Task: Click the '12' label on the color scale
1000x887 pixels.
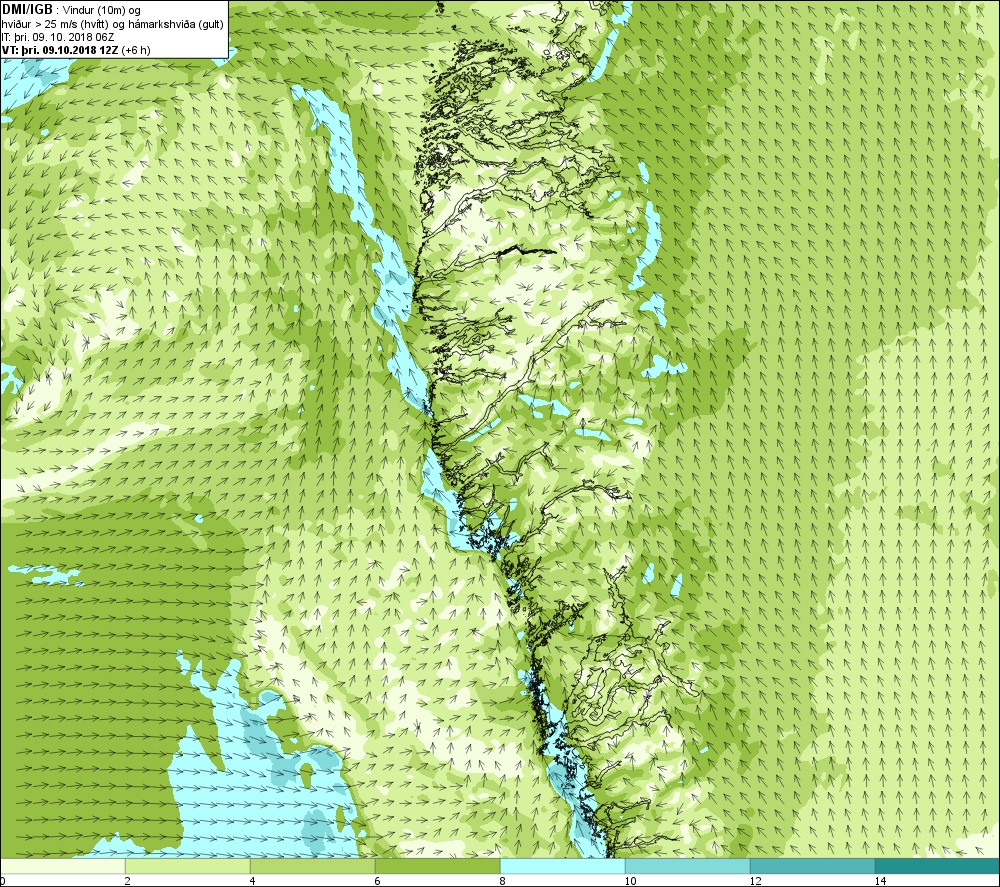Action: (755, 881)
